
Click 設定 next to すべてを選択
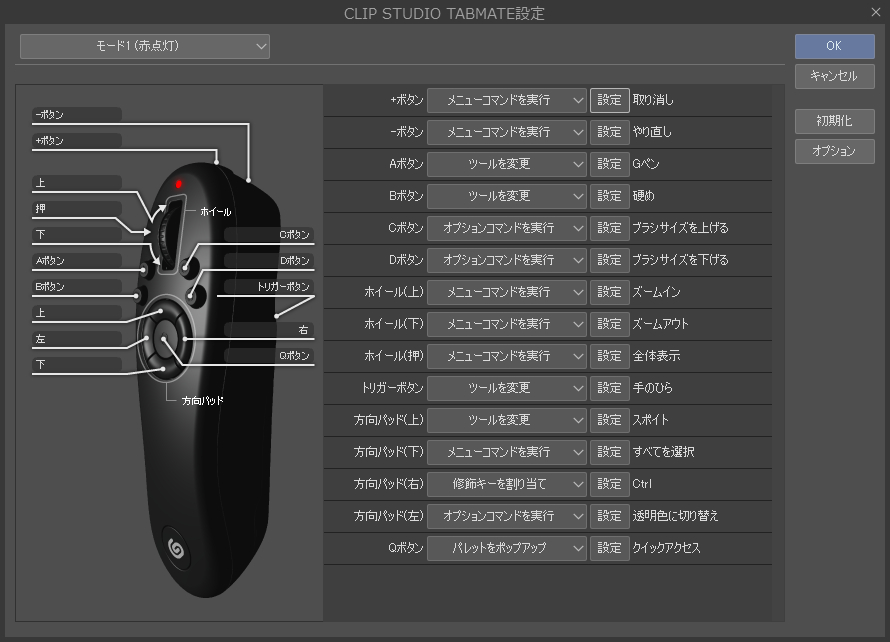(x=610, y=452)
